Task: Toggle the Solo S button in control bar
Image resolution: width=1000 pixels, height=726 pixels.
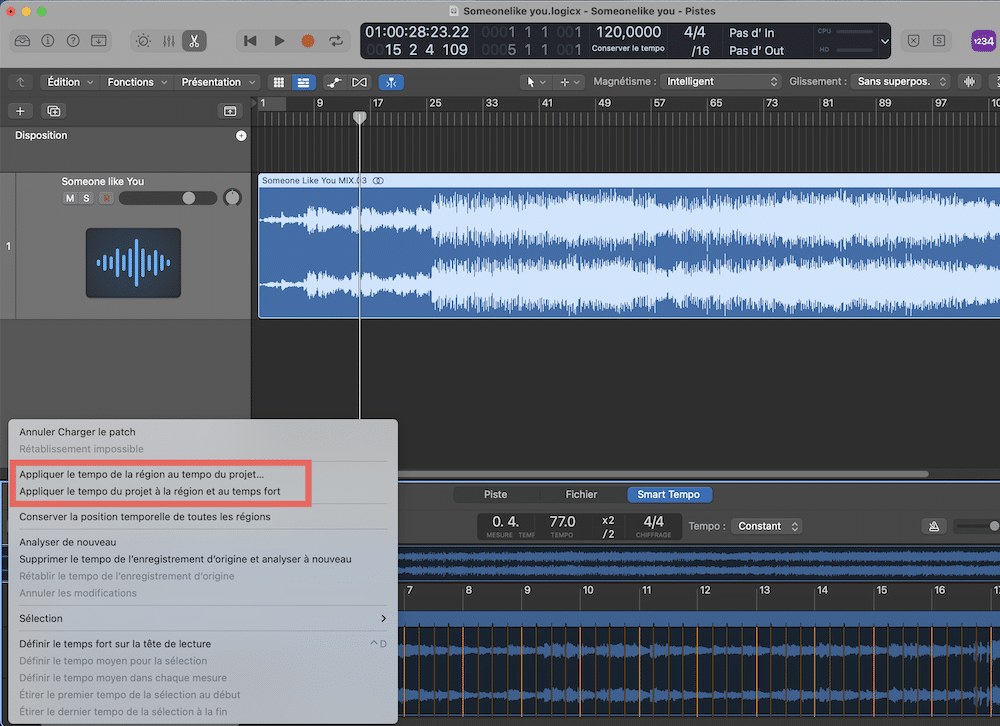Action: click(939, 41)
